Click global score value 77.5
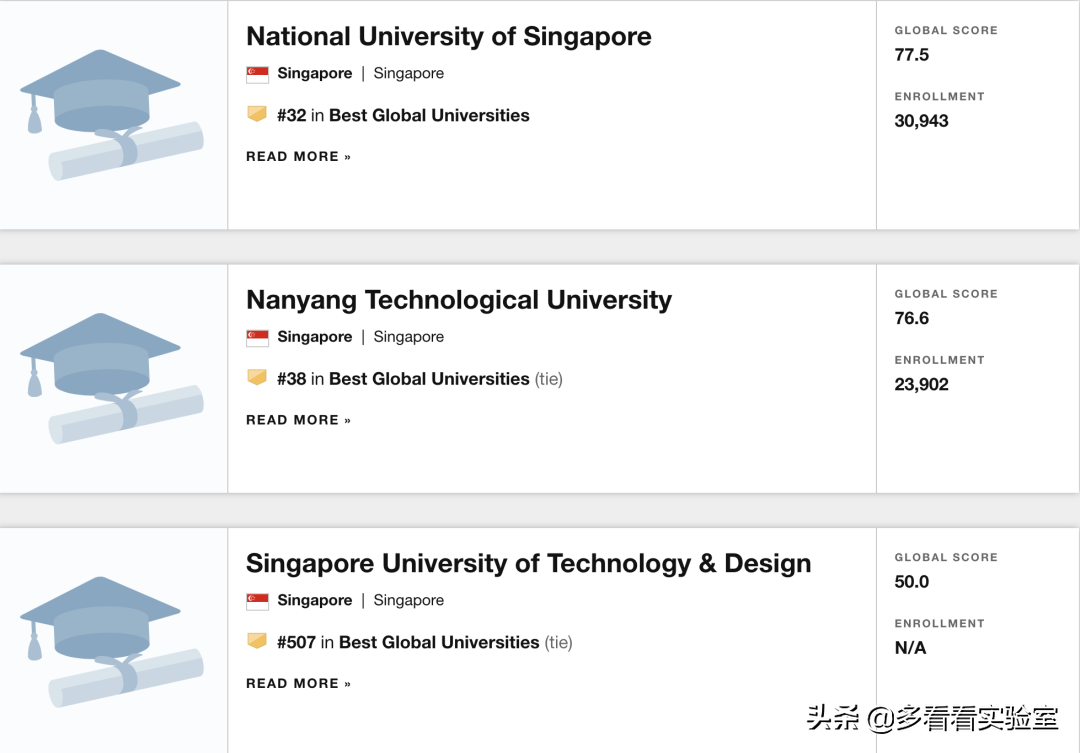1080x753 pixels. coord(911,55)
